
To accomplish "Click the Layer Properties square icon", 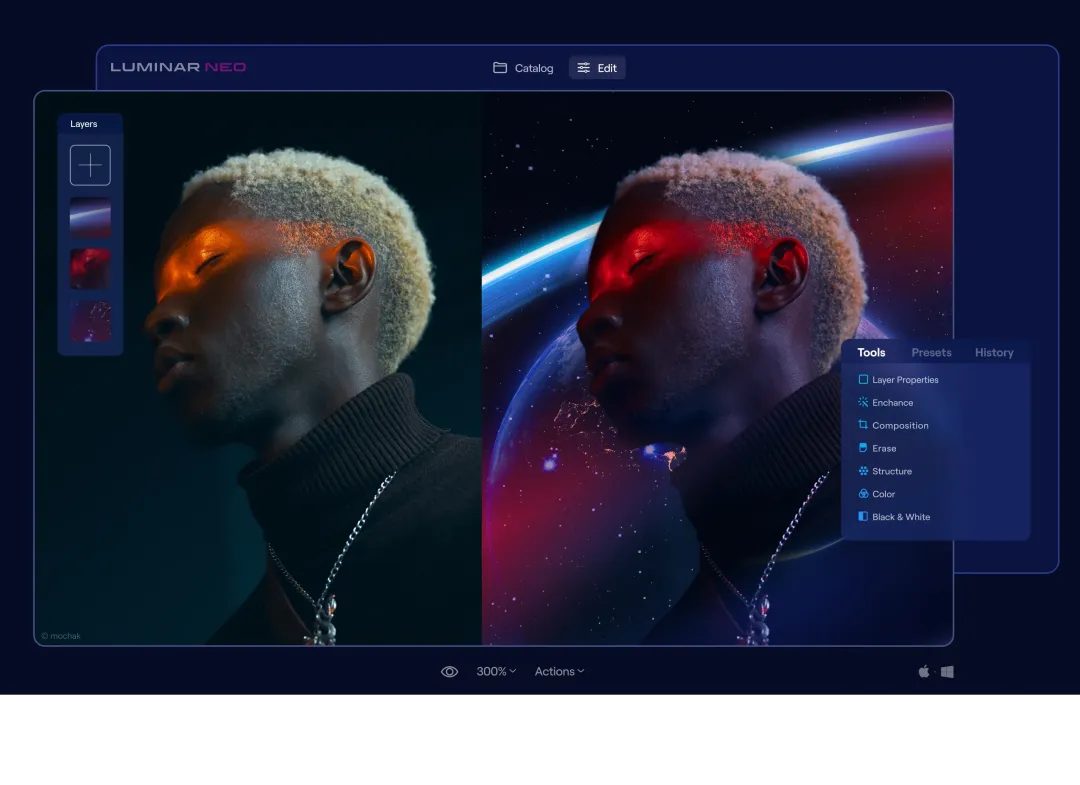I will click(863, 379).
